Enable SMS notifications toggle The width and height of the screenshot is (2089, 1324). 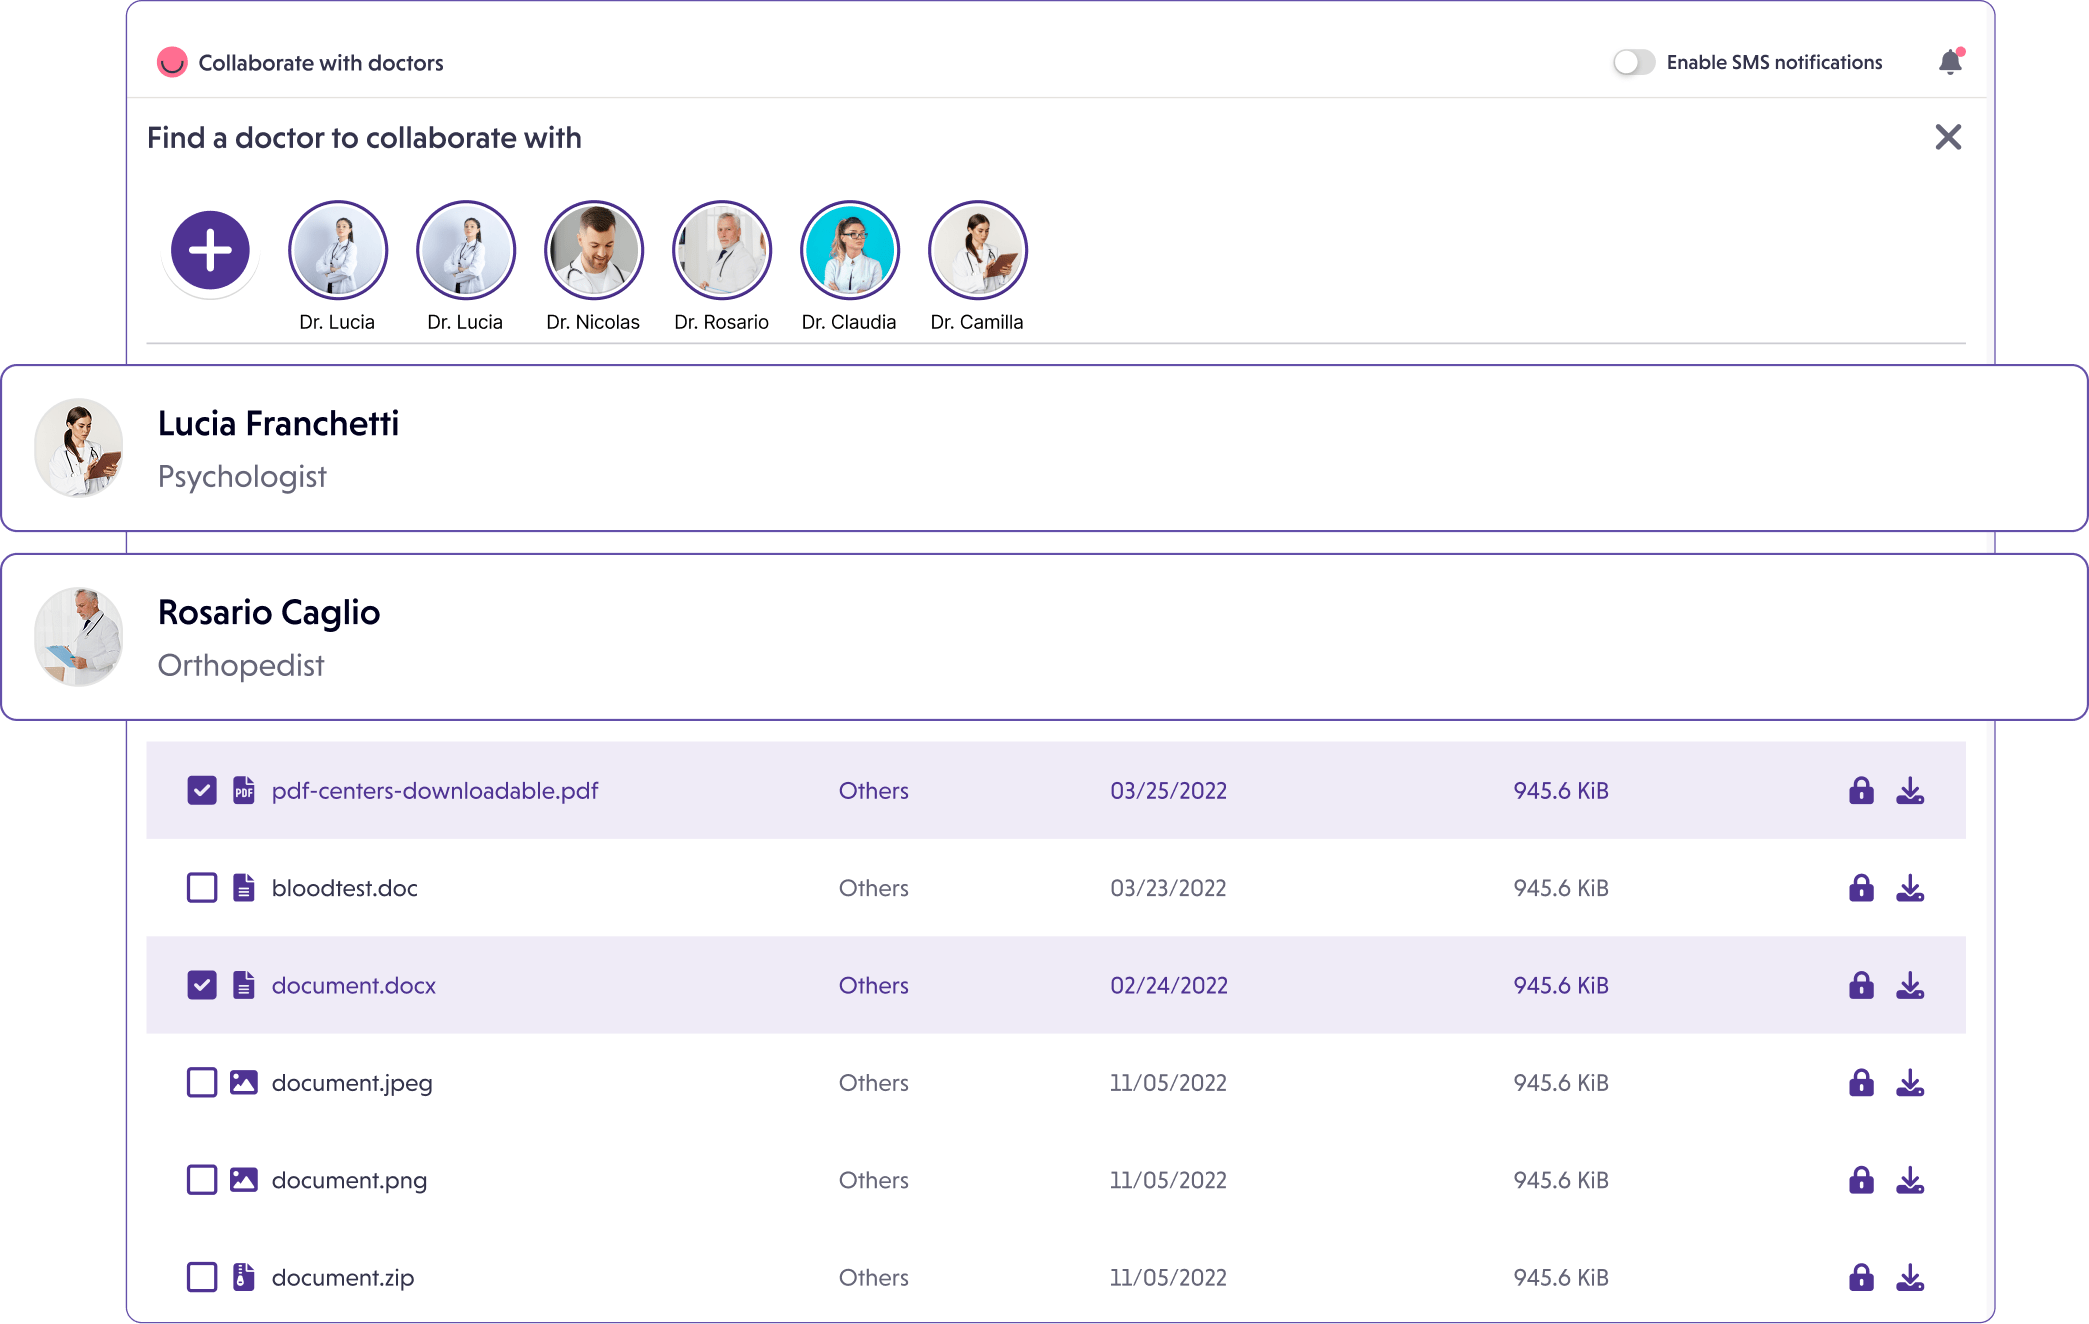click(1634, 63)
